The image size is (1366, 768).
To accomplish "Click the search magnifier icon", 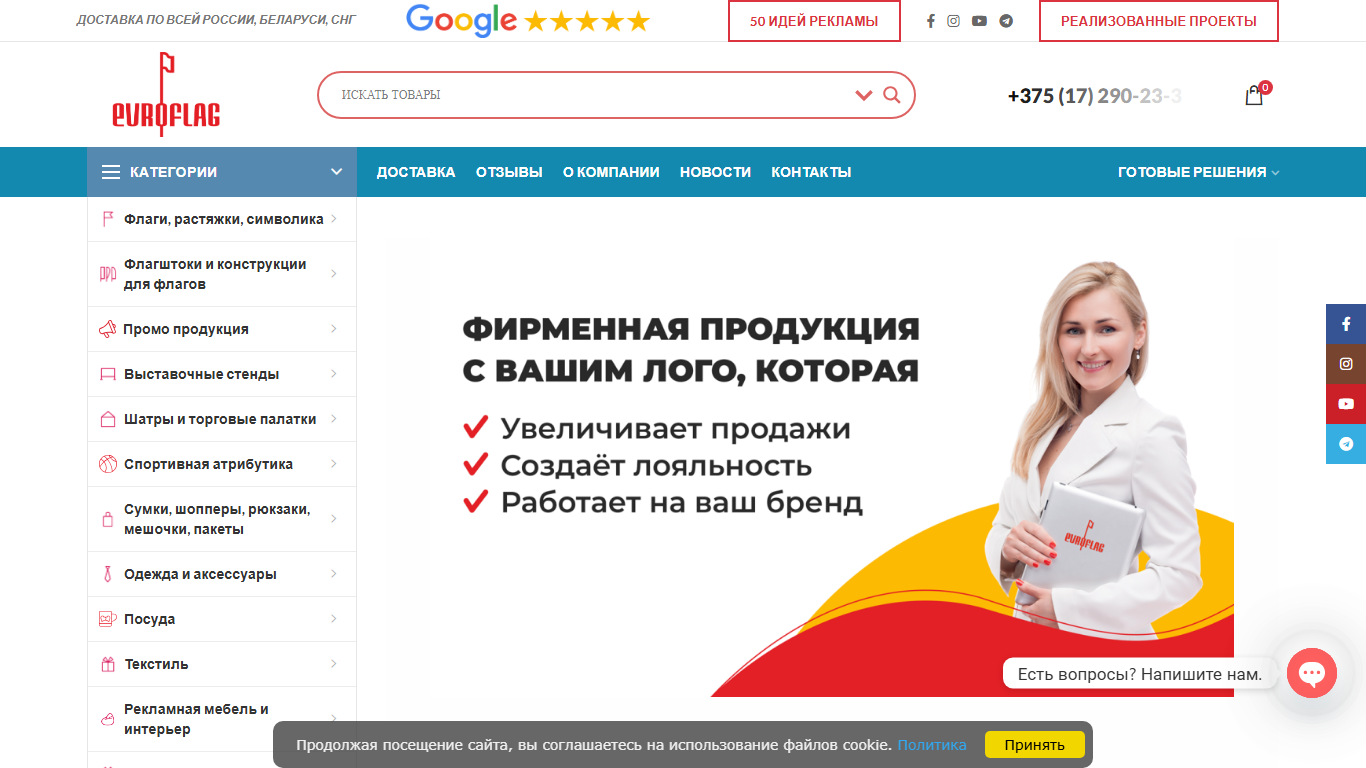I will point(892,95).
